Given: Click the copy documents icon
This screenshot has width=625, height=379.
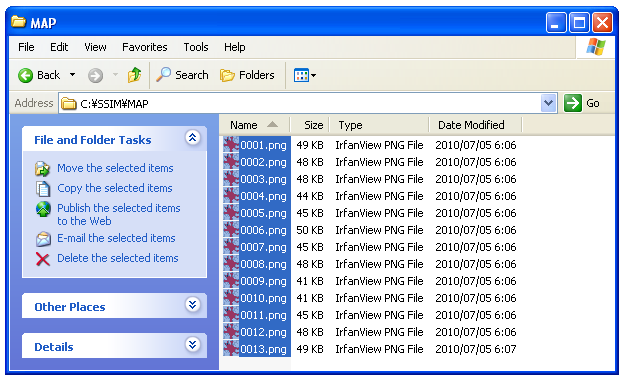Looking at the screenshot, I should tap(43, 189).
